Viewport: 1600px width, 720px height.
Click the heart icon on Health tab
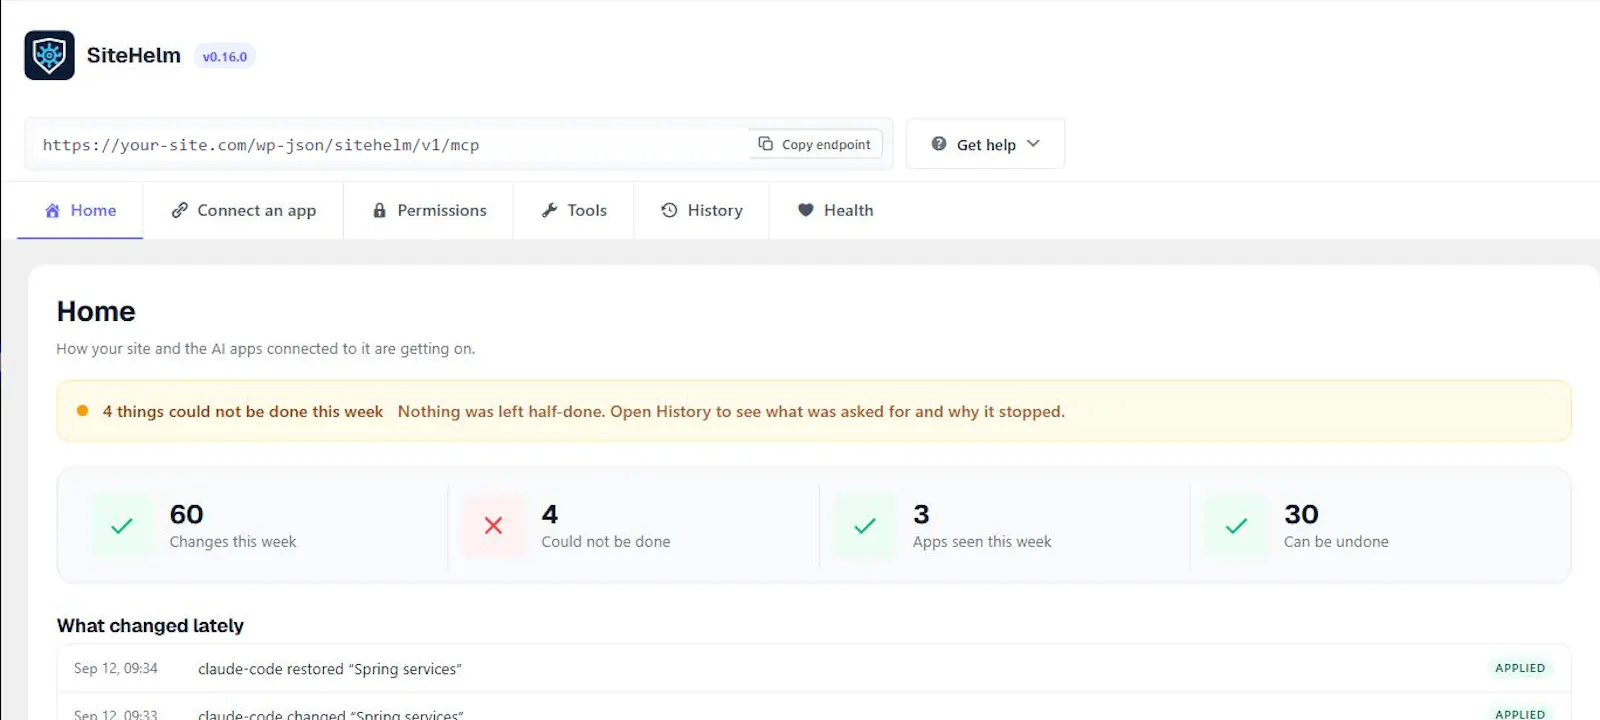(805, 210)
